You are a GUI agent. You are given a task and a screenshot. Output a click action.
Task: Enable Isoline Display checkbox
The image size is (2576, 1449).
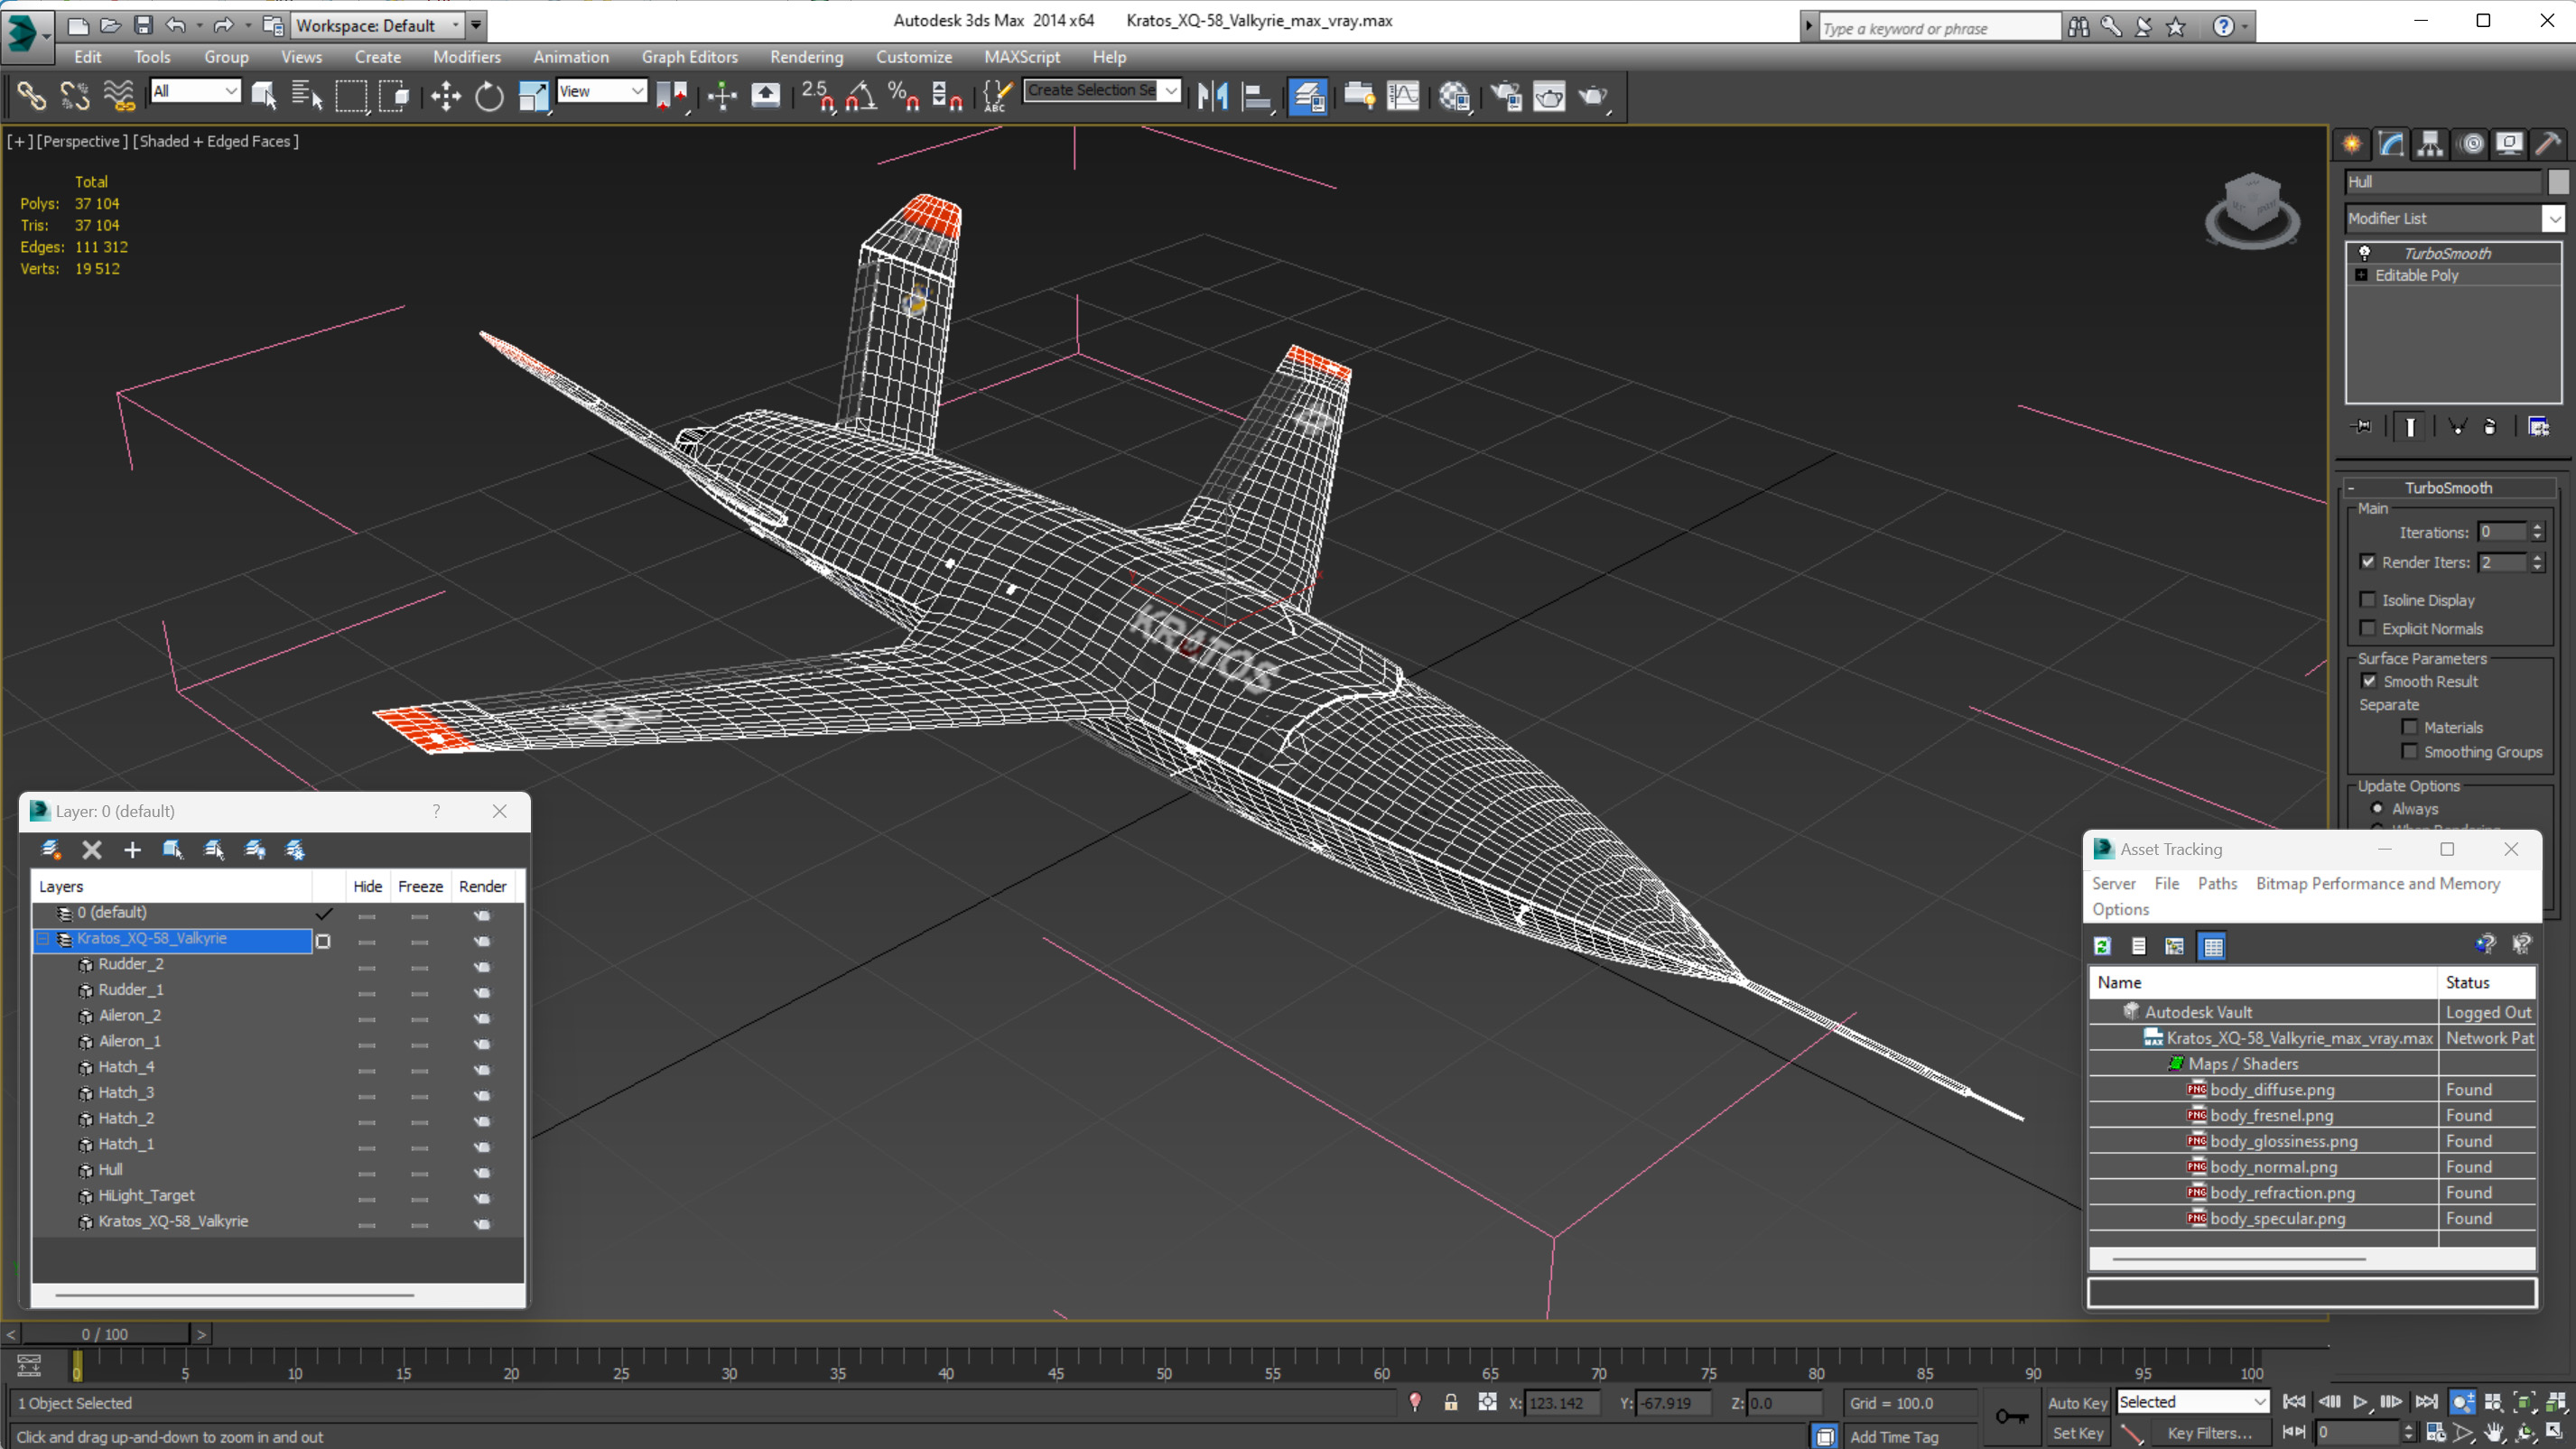(x=2367, y=600)
